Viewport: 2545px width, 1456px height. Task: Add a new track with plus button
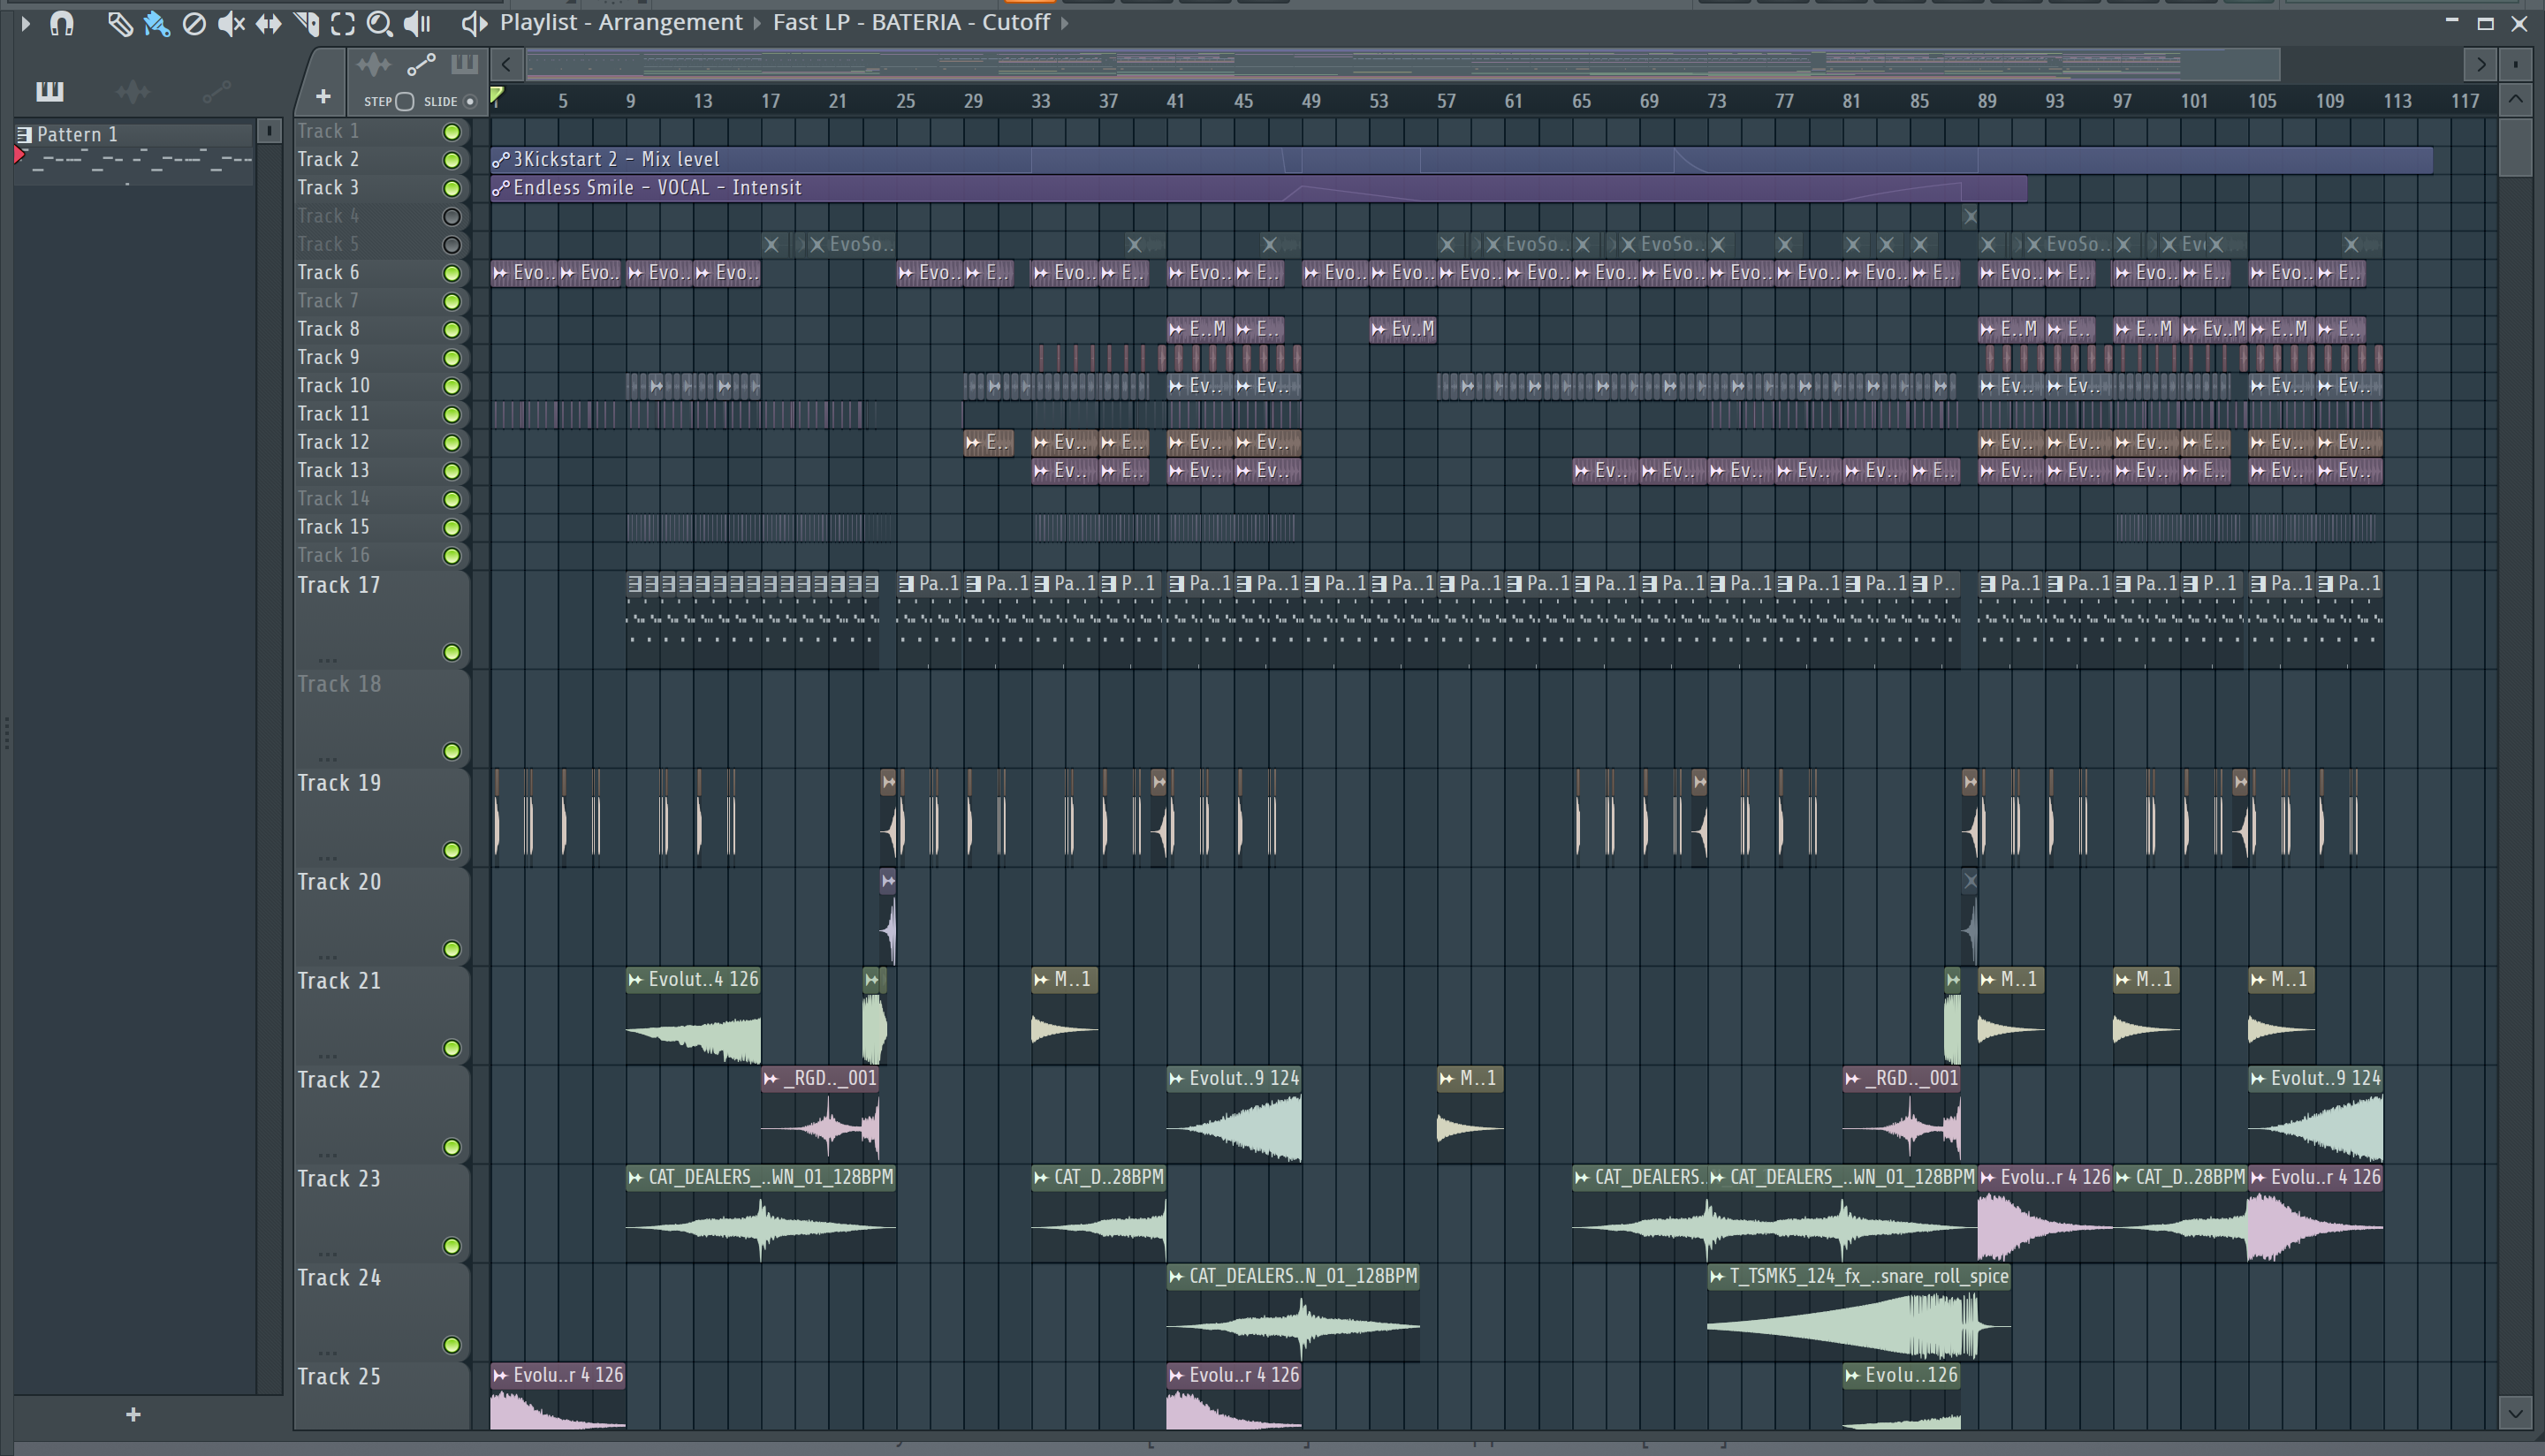pyautogui.click(x=322, y=97)
